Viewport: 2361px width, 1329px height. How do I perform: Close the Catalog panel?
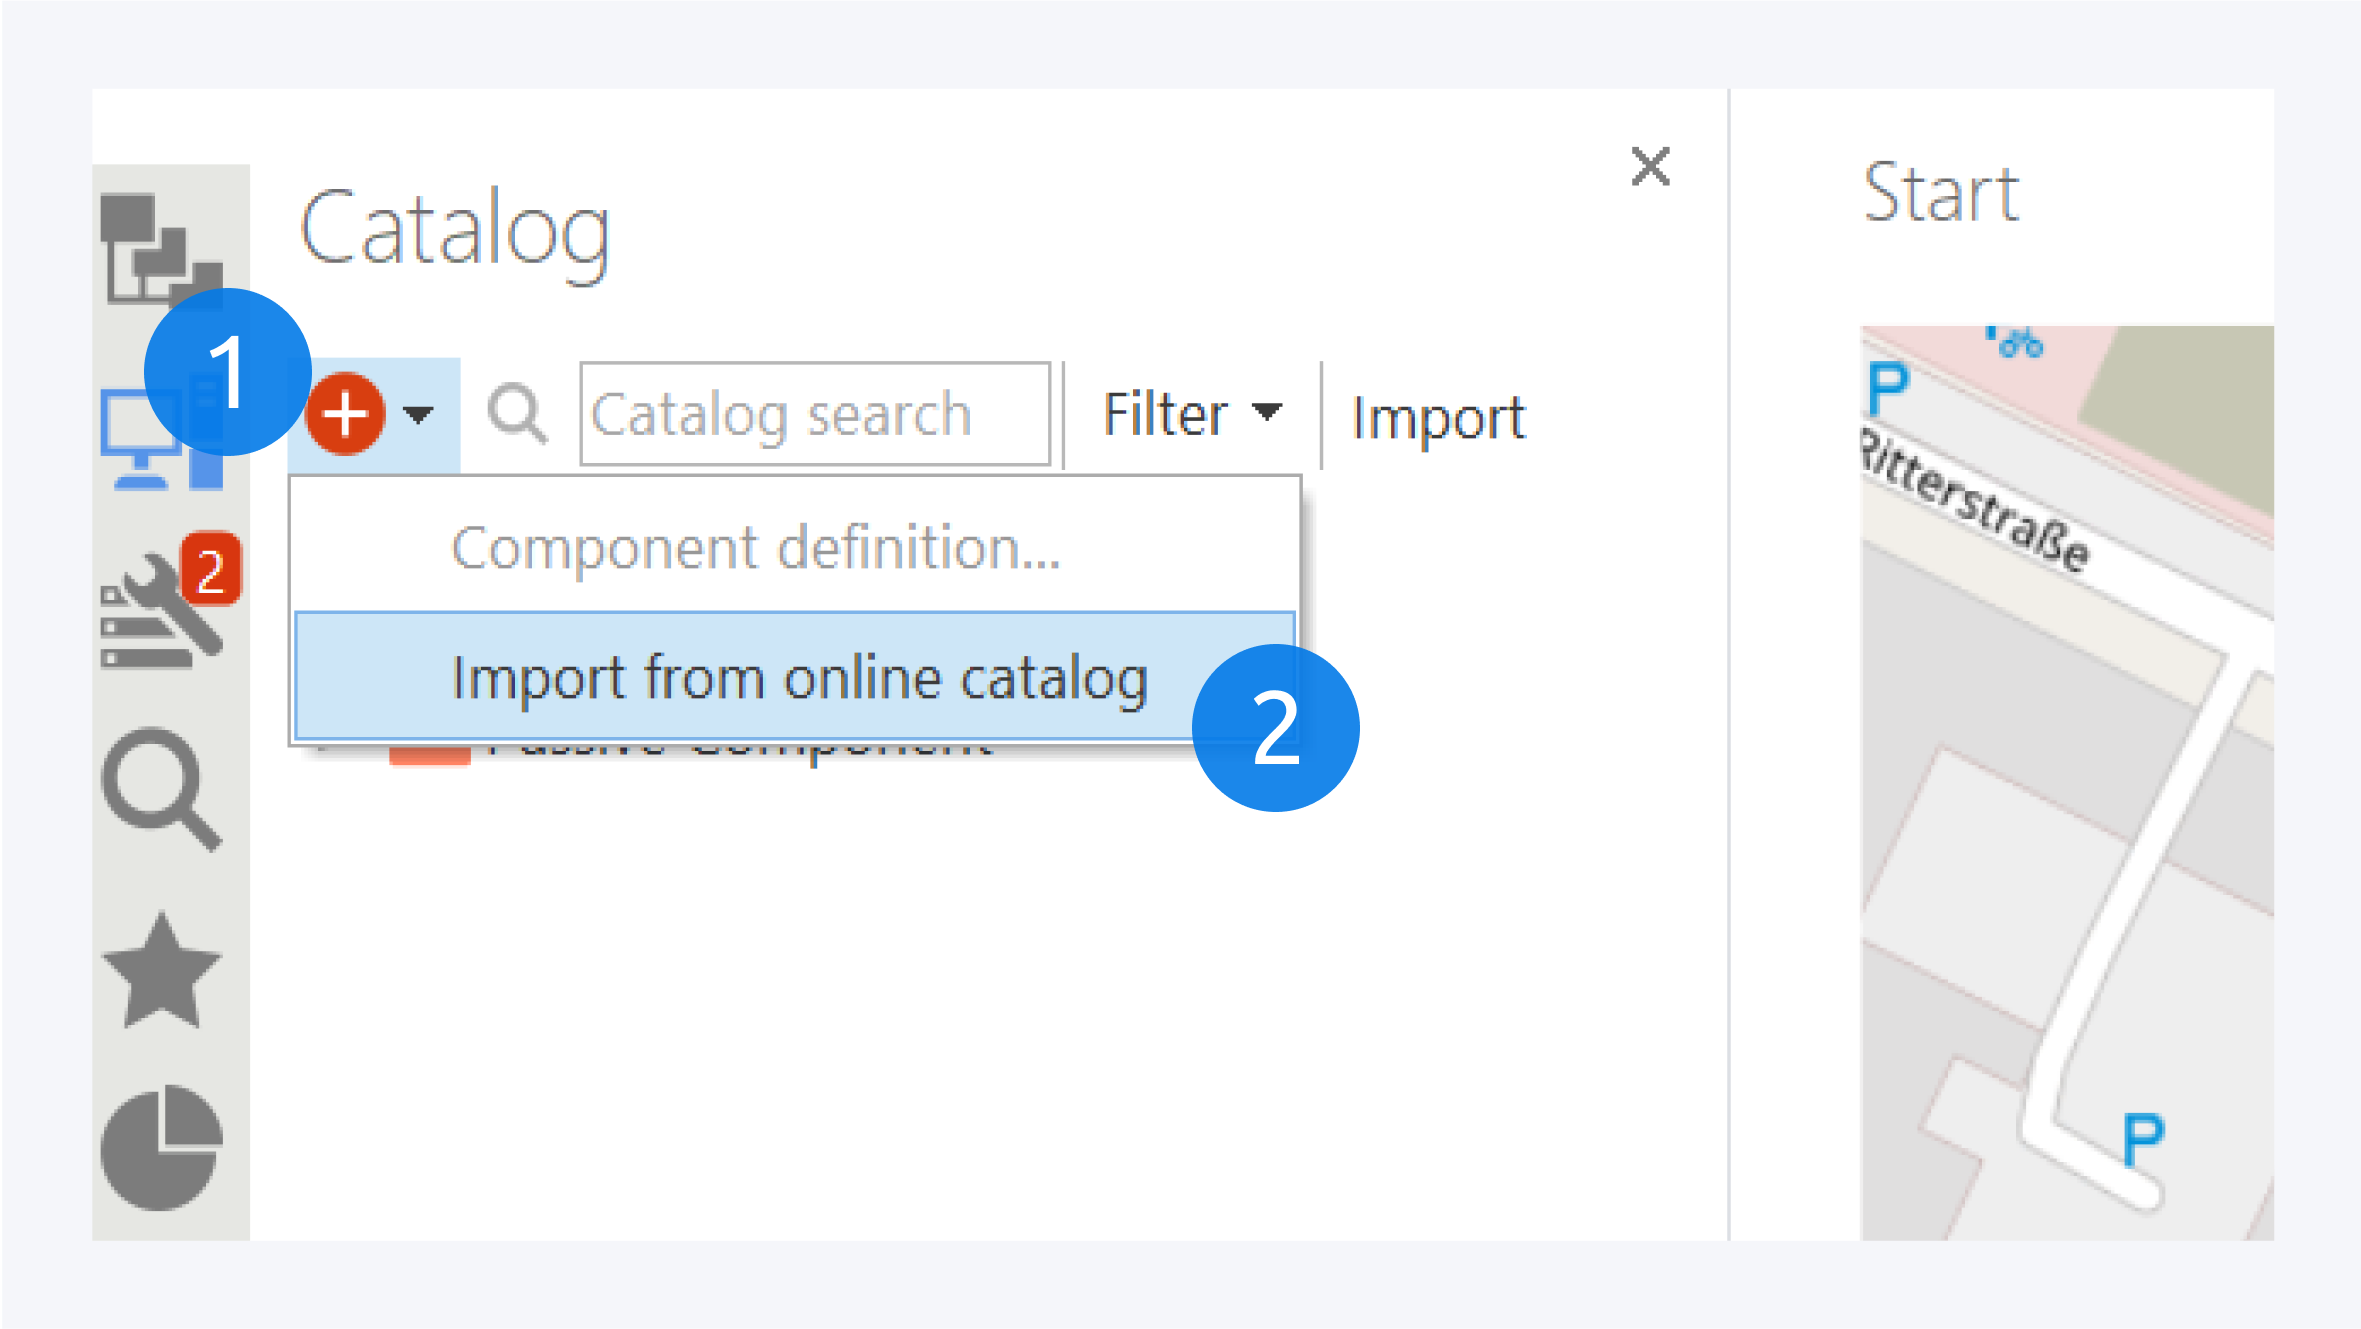1650,167
